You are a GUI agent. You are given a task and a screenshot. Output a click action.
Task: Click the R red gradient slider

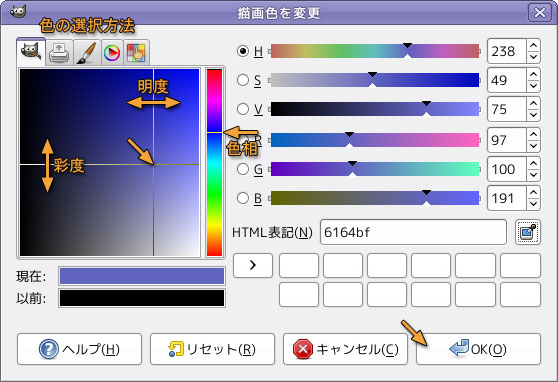[375, 140]
